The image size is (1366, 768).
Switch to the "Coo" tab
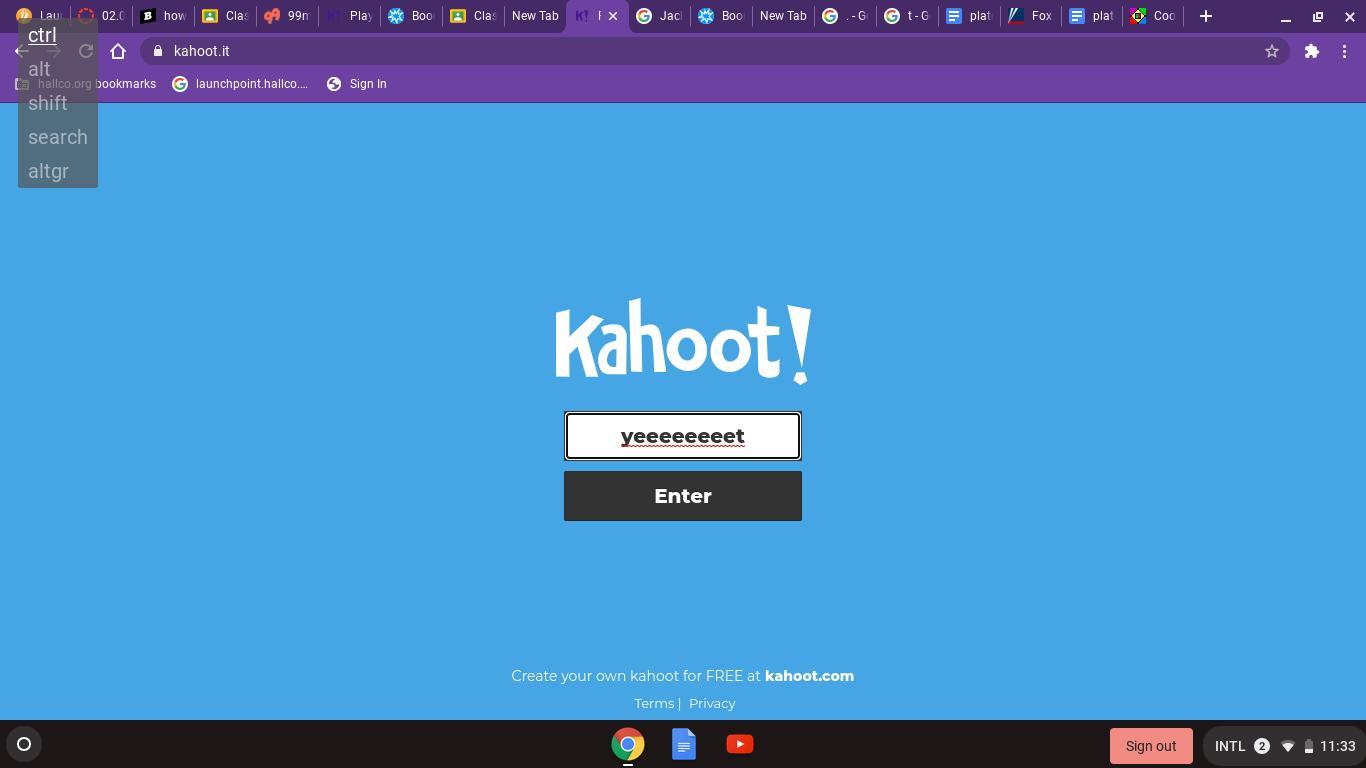pyautogui.click(x=1155, y=16)
